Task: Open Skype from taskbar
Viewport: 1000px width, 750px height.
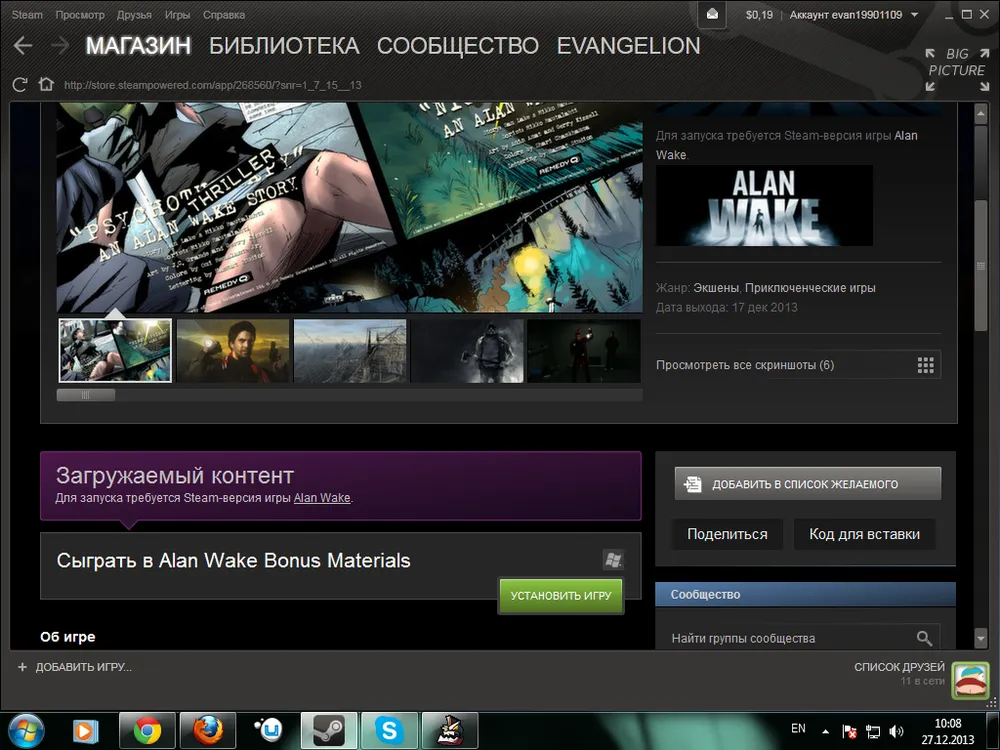Action: [x=389, y=731]
